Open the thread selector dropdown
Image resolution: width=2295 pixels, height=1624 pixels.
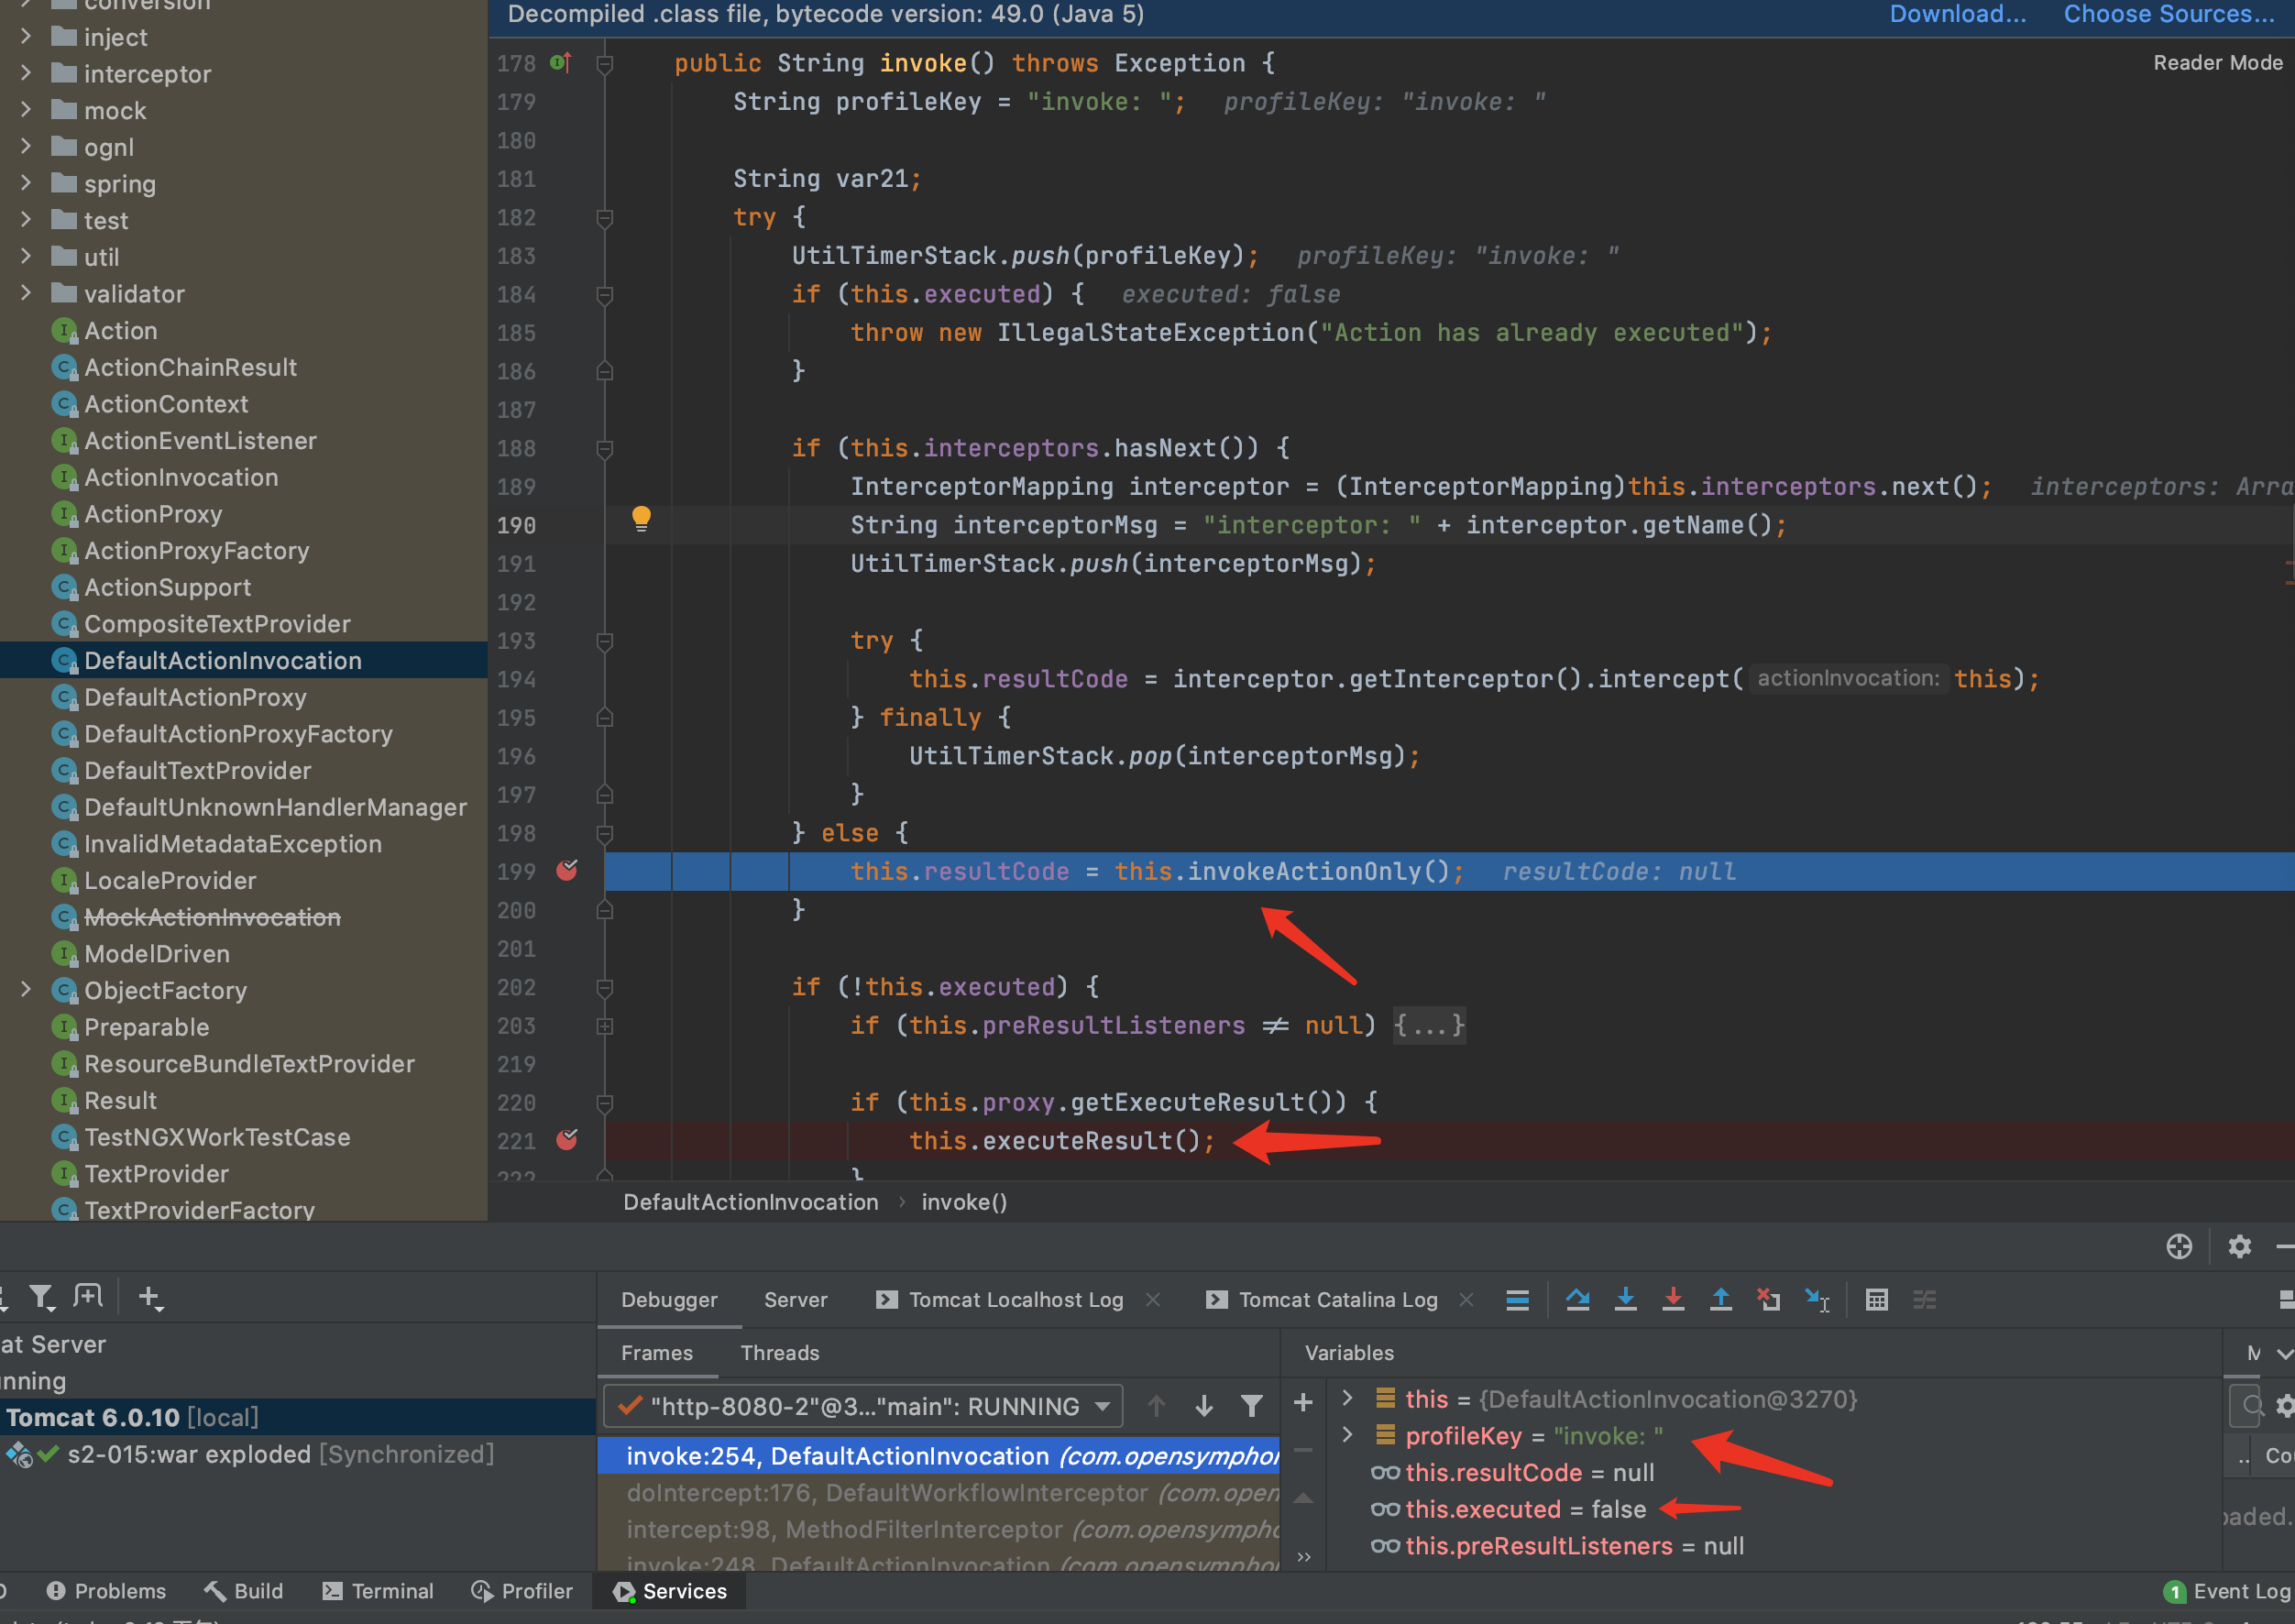point(863,1406)
